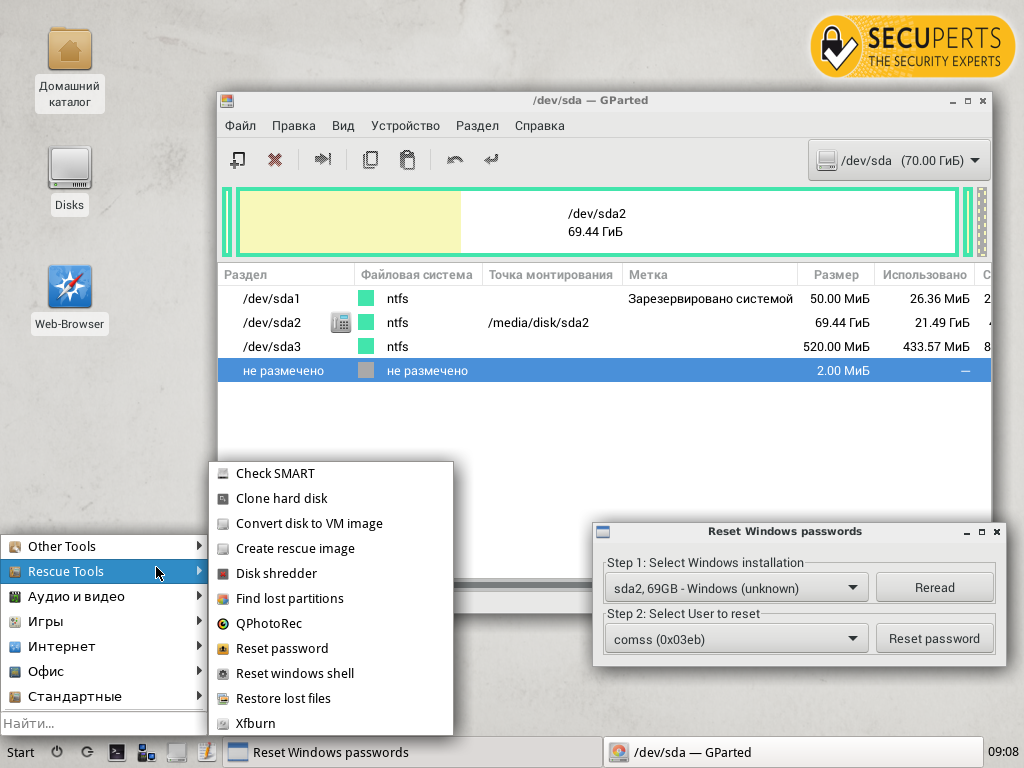The image size is (1024, 768).
Task: Launch Xfburn from the menu
Action: coord(331,724)
